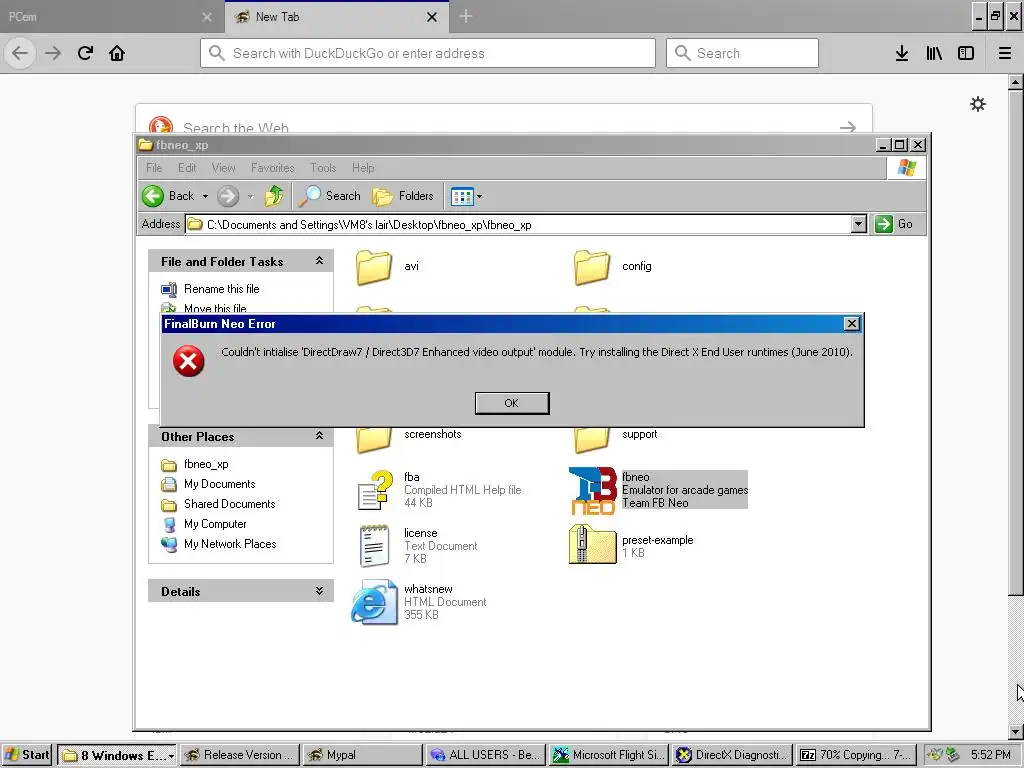The width and height of the screenshot is (1024, 768).
Task: Open the Edit menu in Explorer
Action: point(187,168)
